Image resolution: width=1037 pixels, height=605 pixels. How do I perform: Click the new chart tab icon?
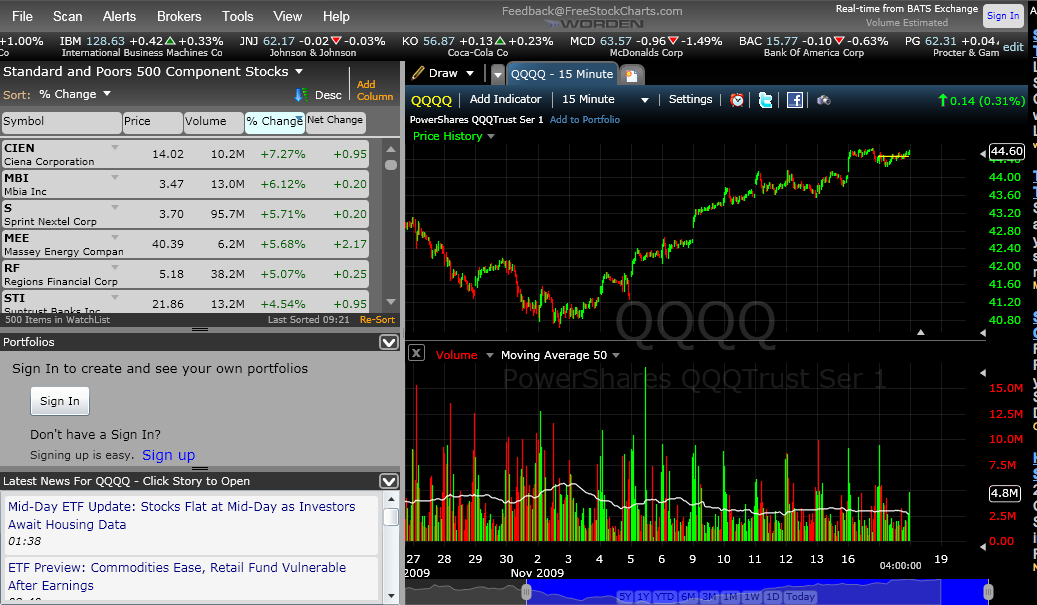632,75
